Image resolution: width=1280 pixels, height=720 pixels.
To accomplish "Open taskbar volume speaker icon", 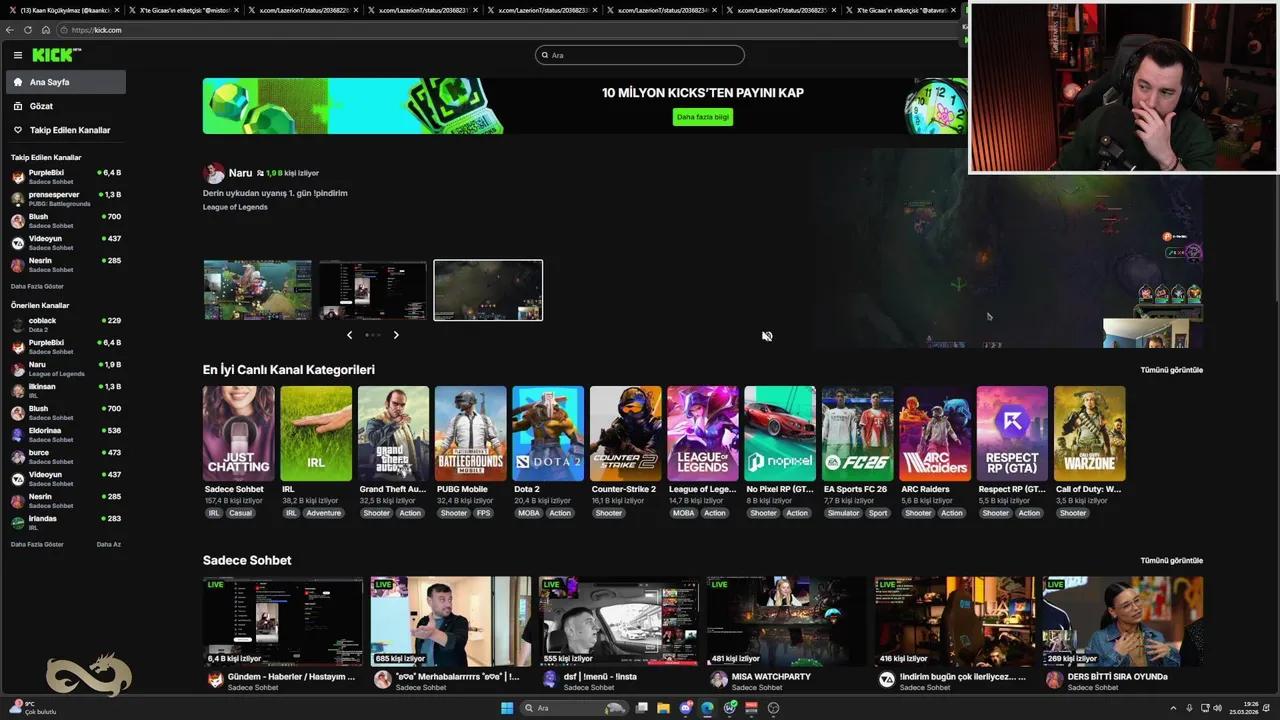I will [1217, 708].
